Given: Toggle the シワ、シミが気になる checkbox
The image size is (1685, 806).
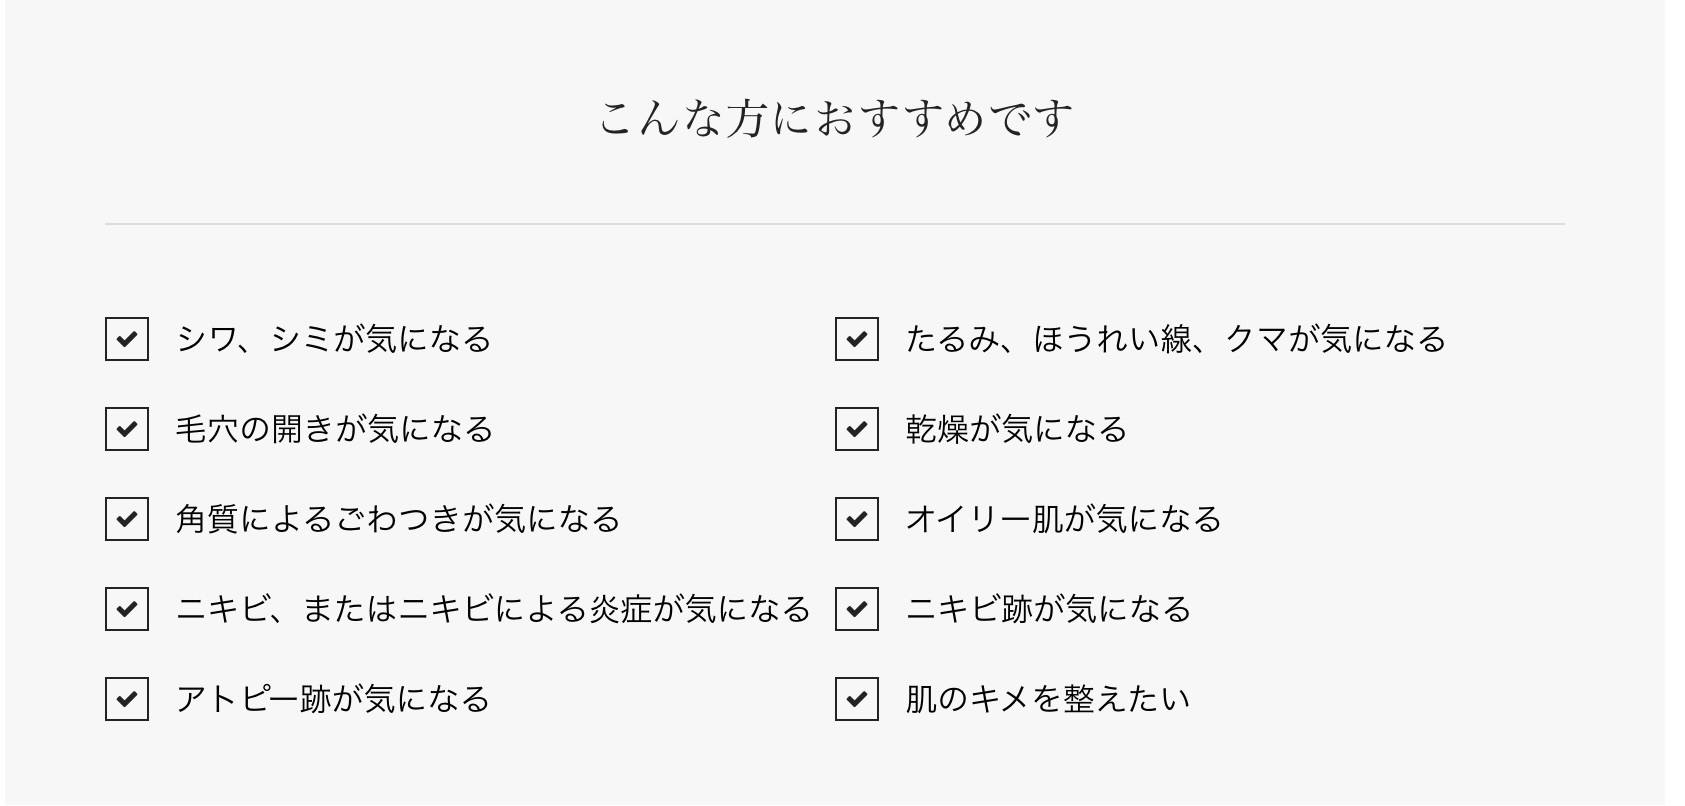Looking at the screenshot, I should [127, 339].
